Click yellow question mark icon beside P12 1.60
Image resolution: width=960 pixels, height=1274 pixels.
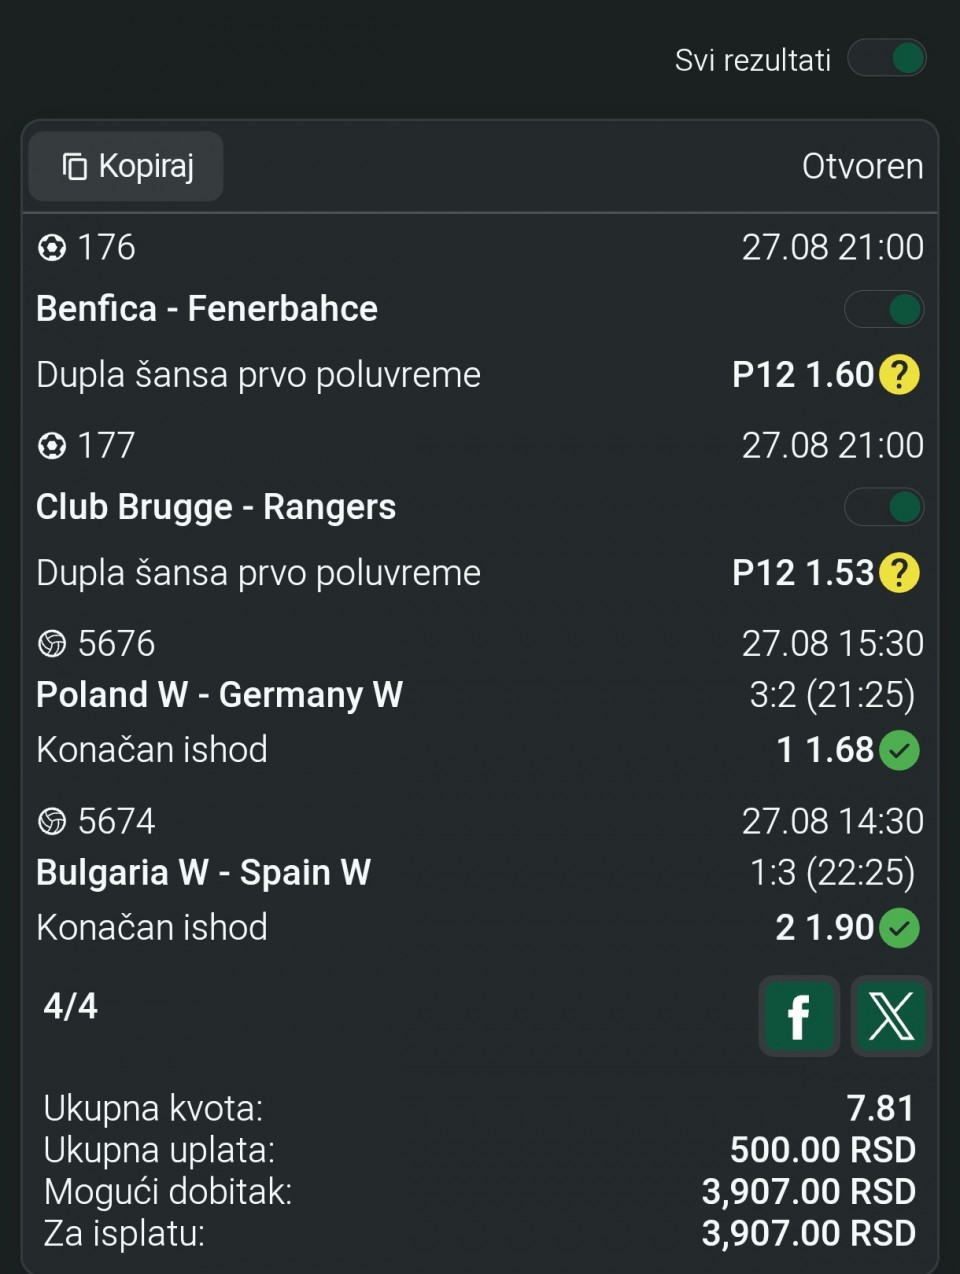point(899,375)
